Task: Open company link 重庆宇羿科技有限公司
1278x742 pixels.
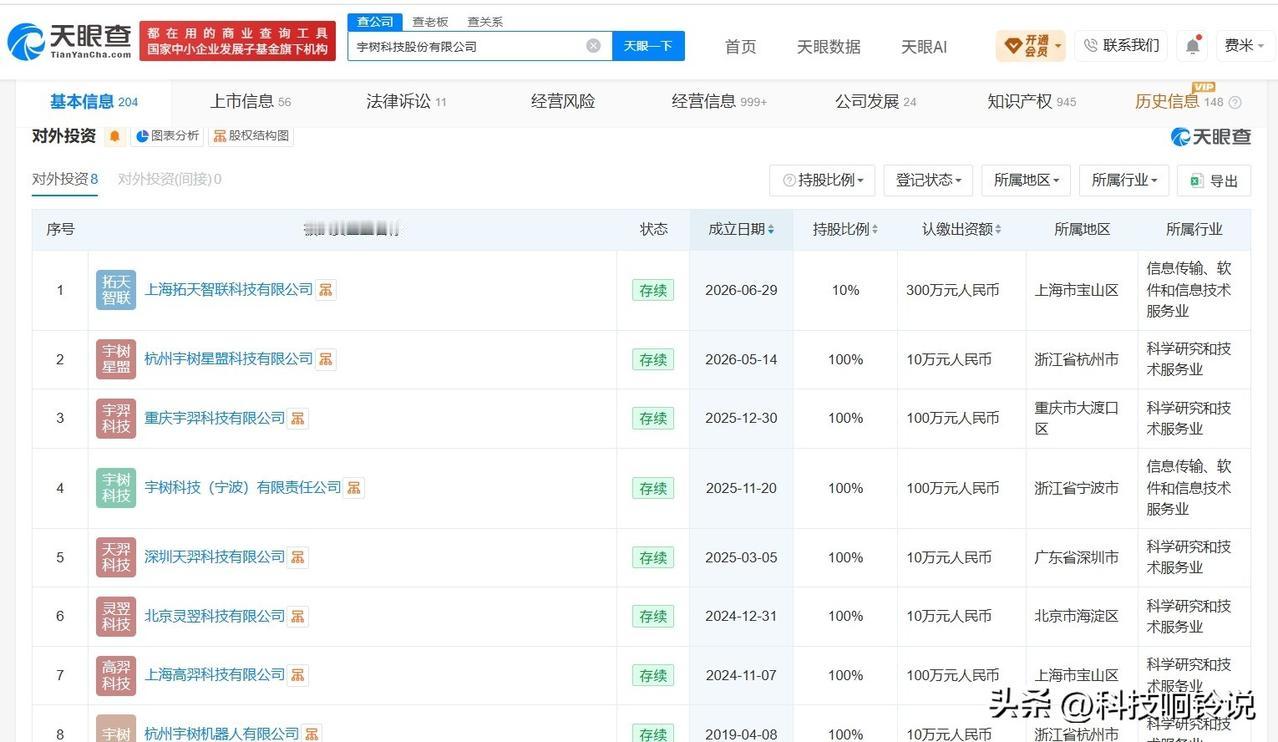Action: [214, 418]
